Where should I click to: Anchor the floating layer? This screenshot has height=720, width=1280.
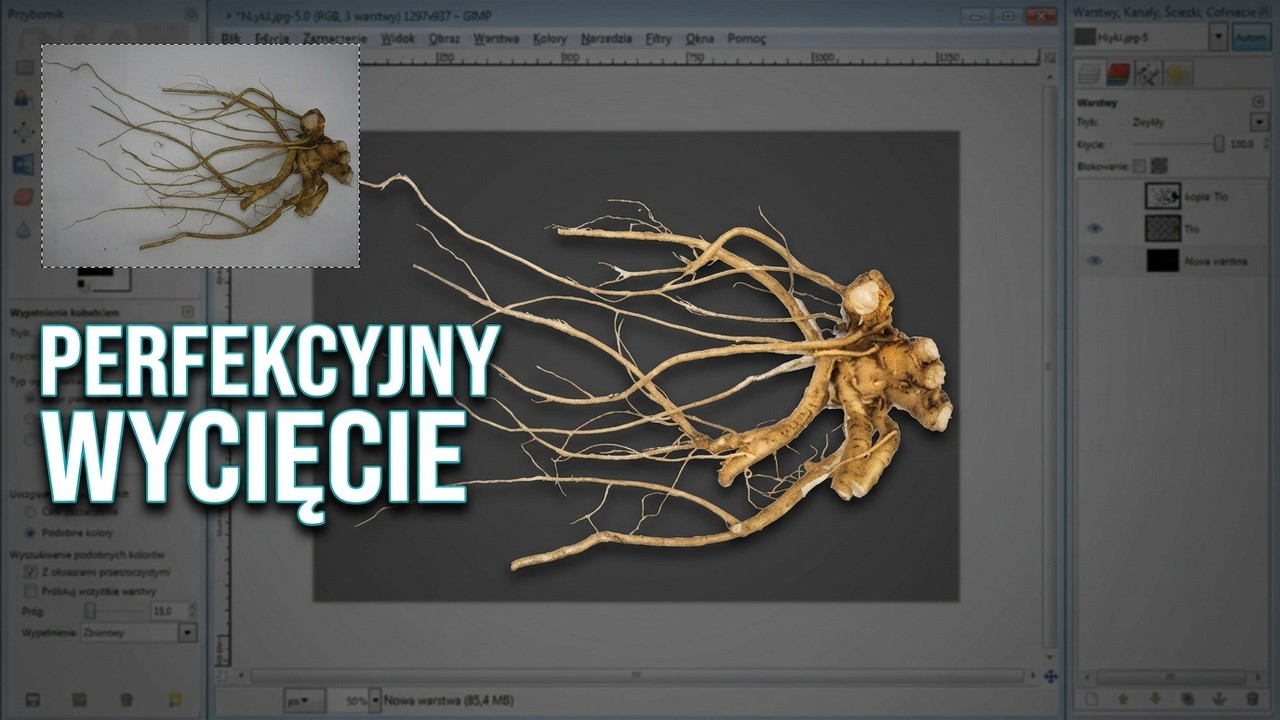[1219, 699]
